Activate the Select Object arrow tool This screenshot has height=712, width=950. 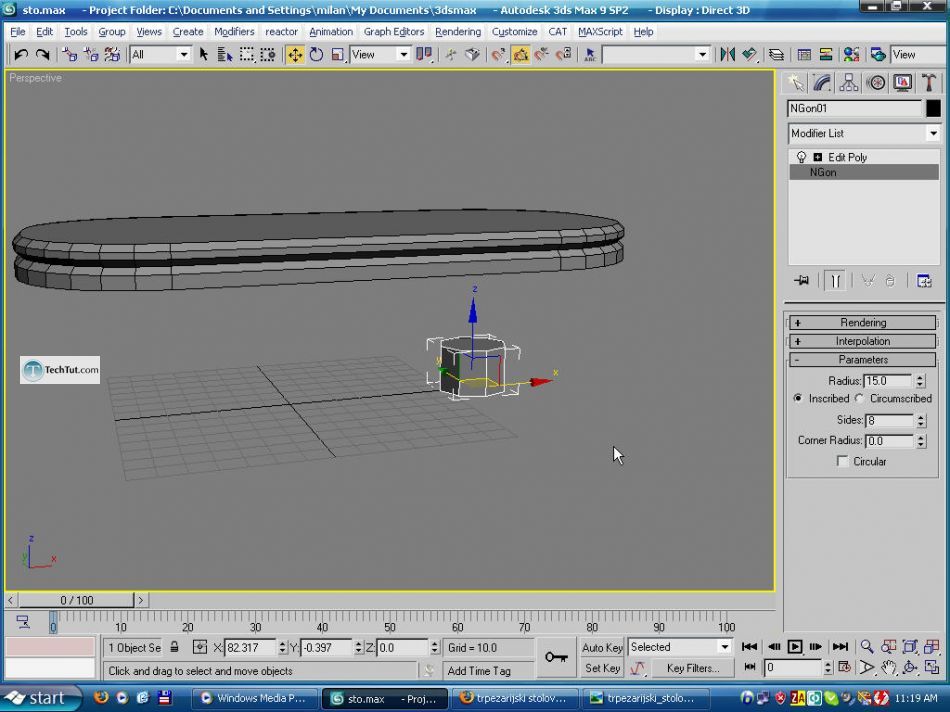coord(204,55)
